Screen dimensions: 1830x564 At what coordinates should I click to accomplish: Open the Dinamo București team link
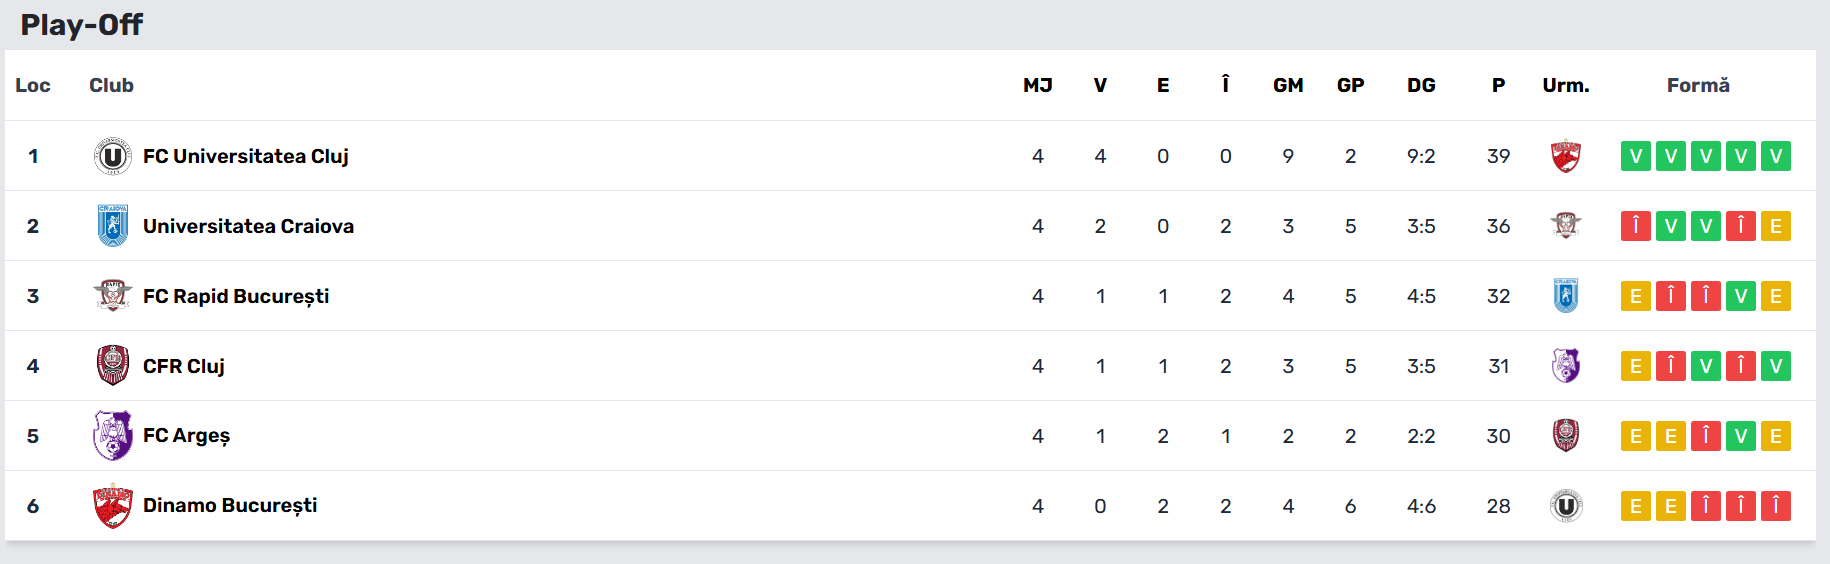[230, 506]
